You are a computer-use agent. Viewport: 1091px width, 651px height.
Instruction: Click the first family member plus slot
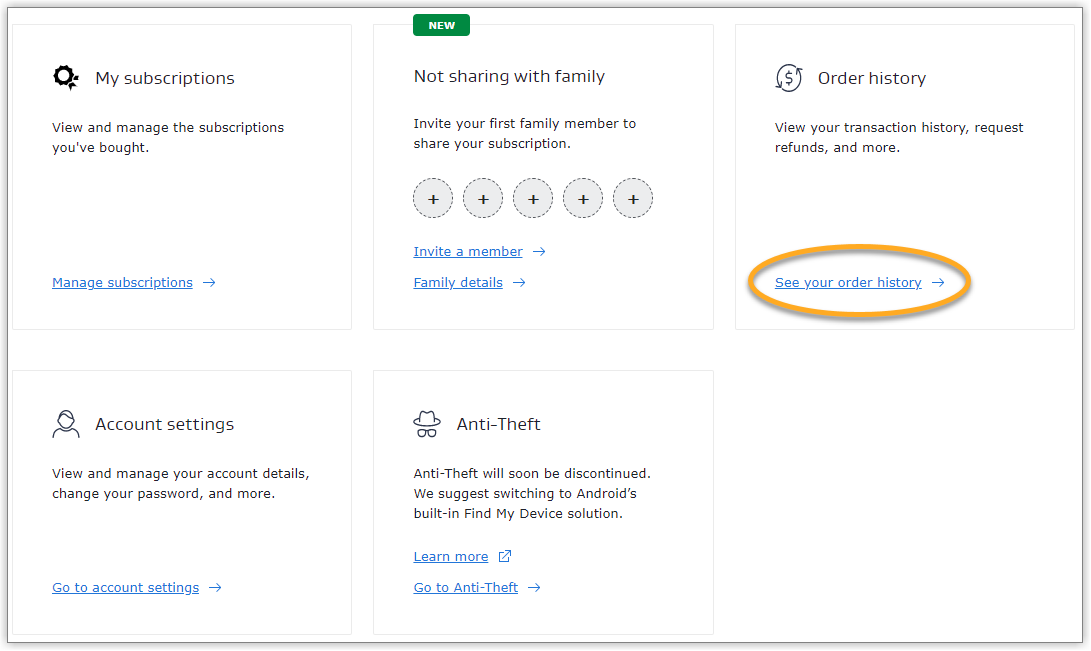click(x=433, y=199)
